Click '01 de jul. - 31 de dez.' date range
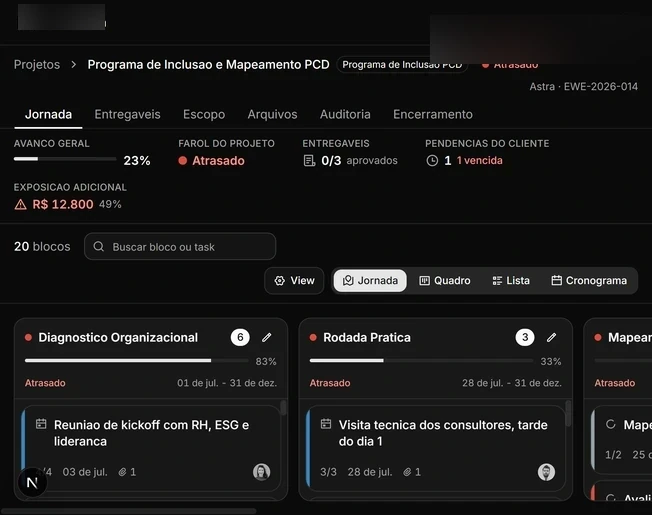Viewport: 652px width, 515px height. 227,383
